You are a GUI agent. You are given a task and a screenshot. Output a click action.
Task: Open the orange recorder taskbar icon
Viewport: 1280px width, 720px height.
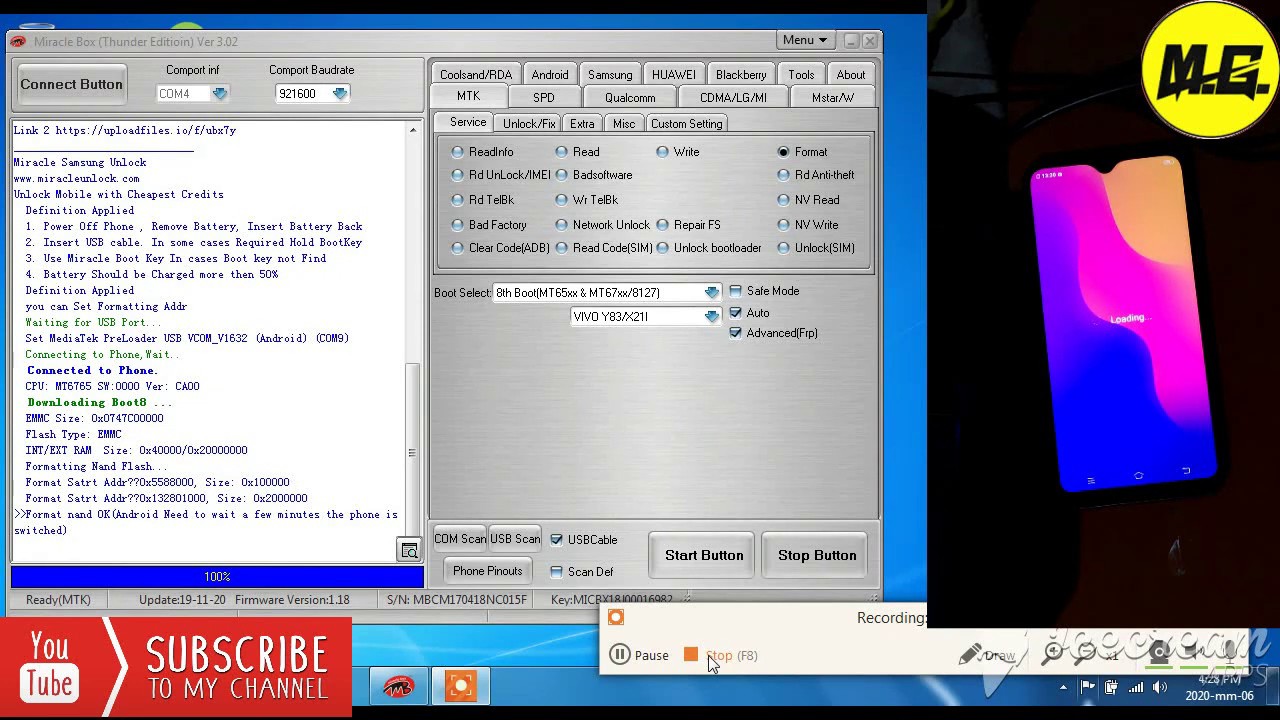pos(460,686)
